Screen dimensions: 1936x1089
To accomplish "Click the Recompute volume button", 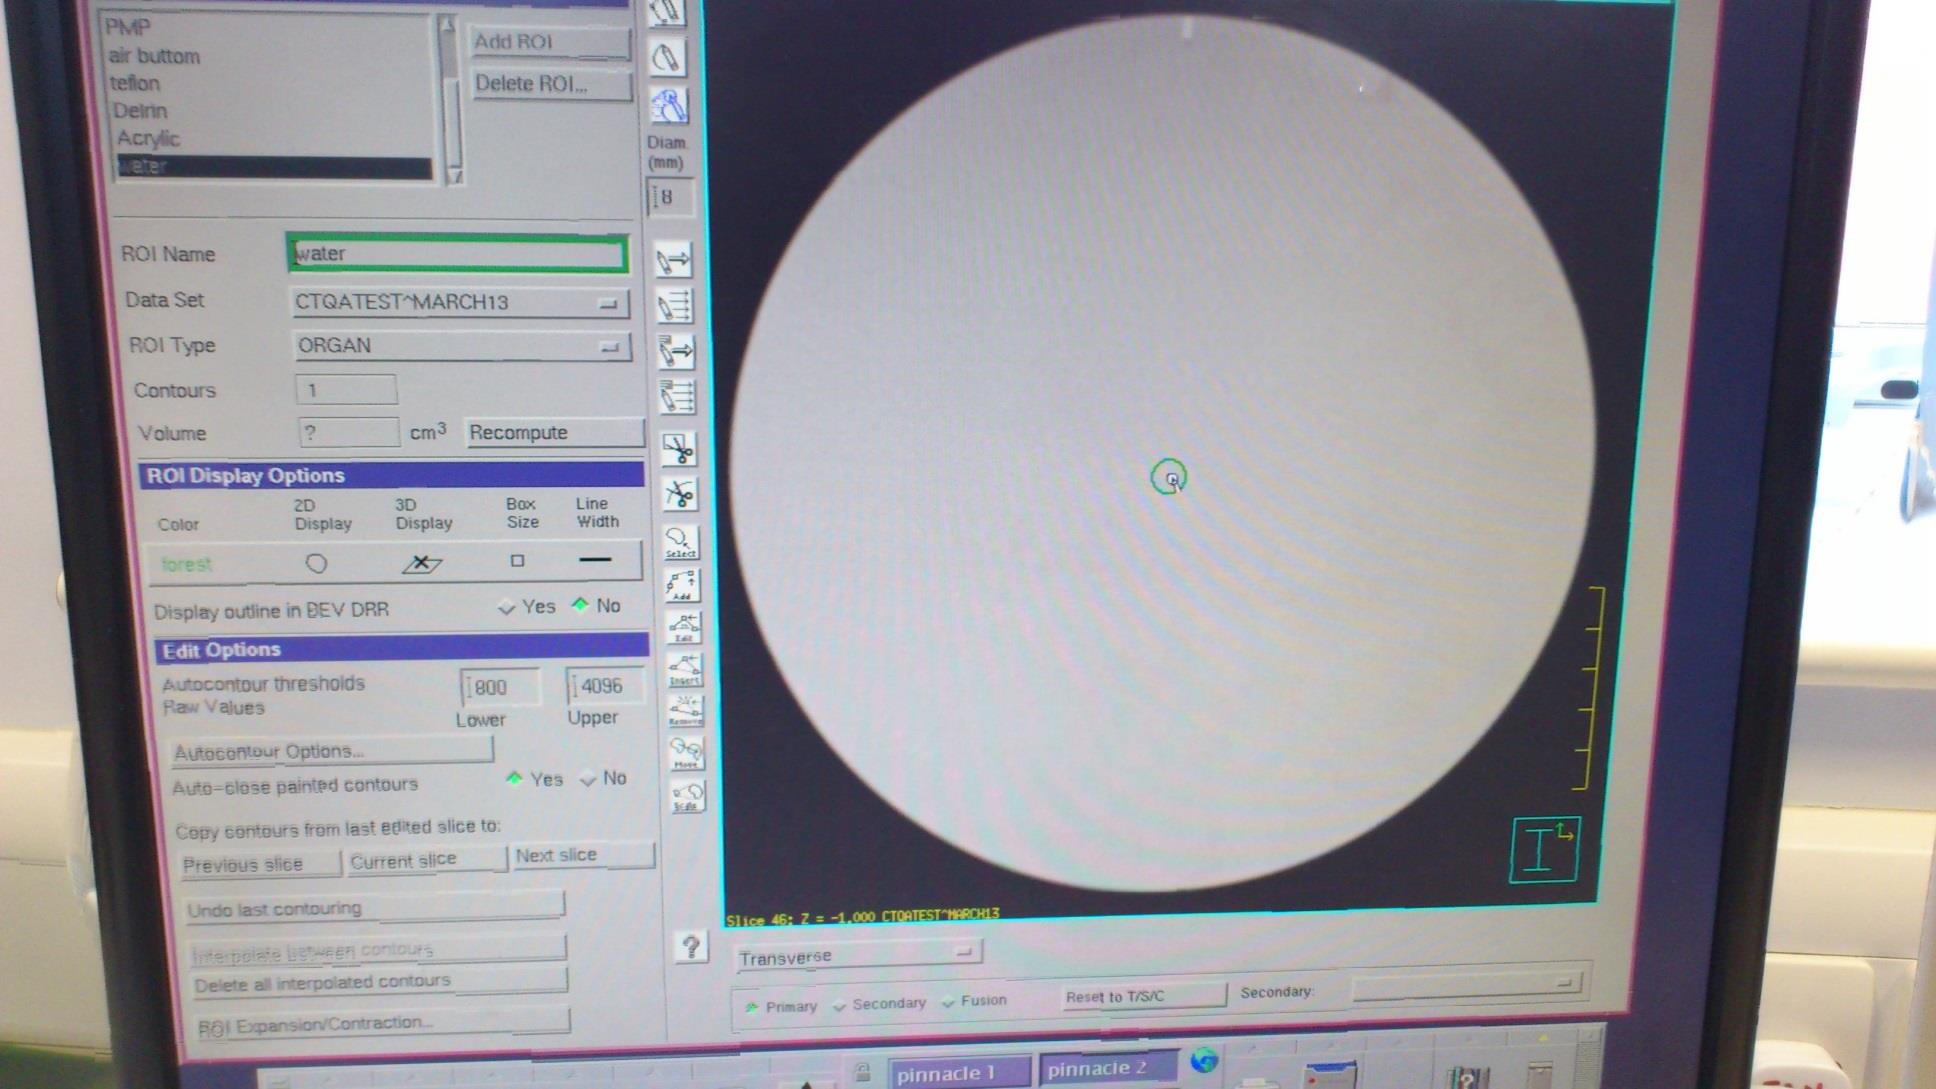I will click(554, 432).
